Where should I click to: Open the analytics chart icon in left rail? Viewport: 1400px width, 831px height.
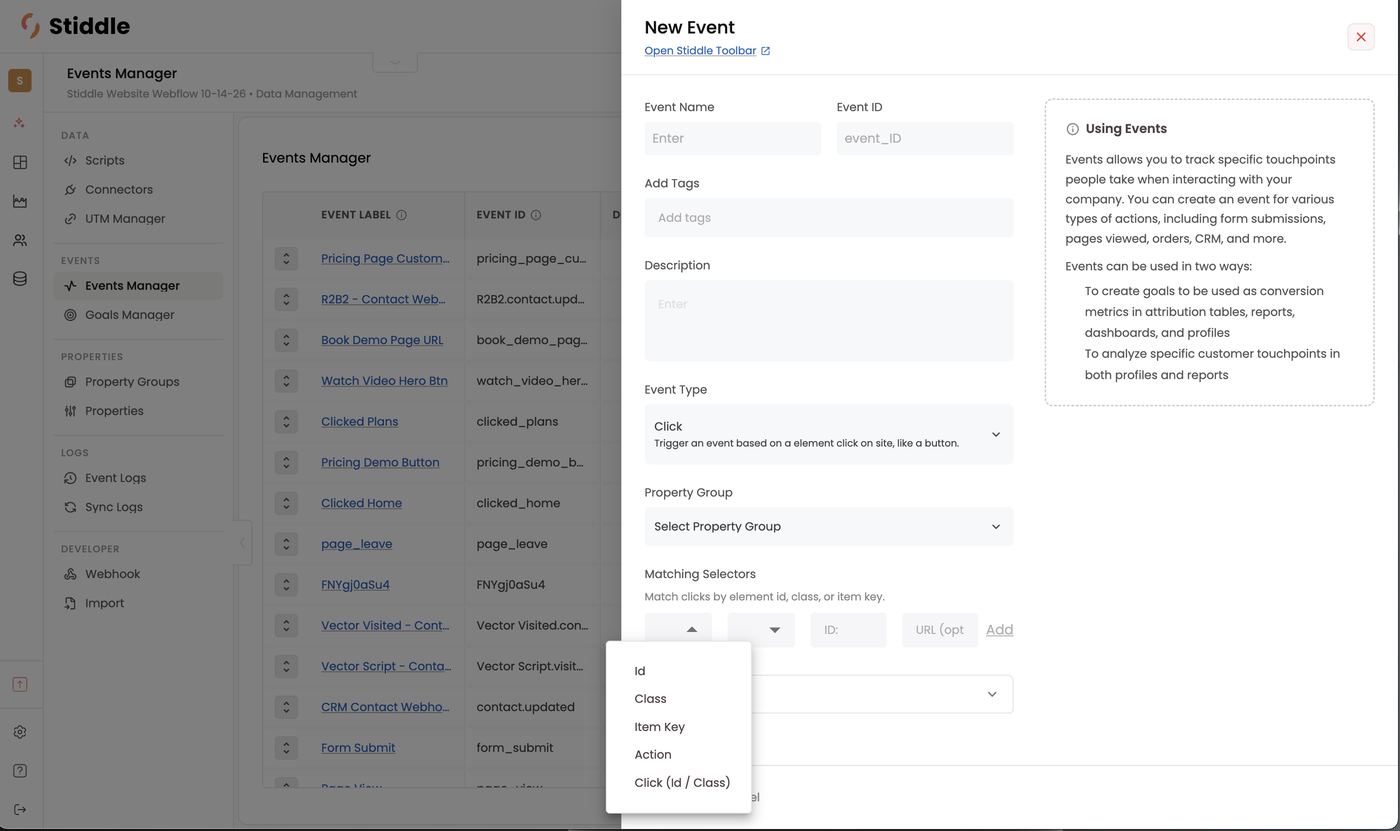coord(20,201)
